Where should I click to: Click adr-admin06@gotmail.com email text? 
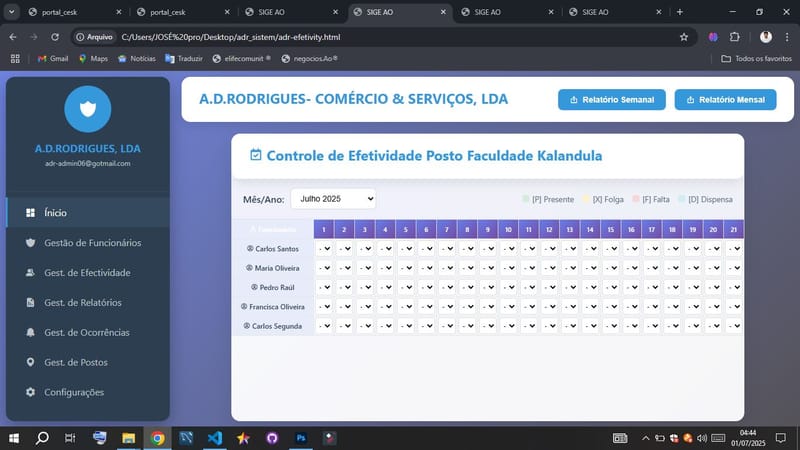(x=88, y=163)
